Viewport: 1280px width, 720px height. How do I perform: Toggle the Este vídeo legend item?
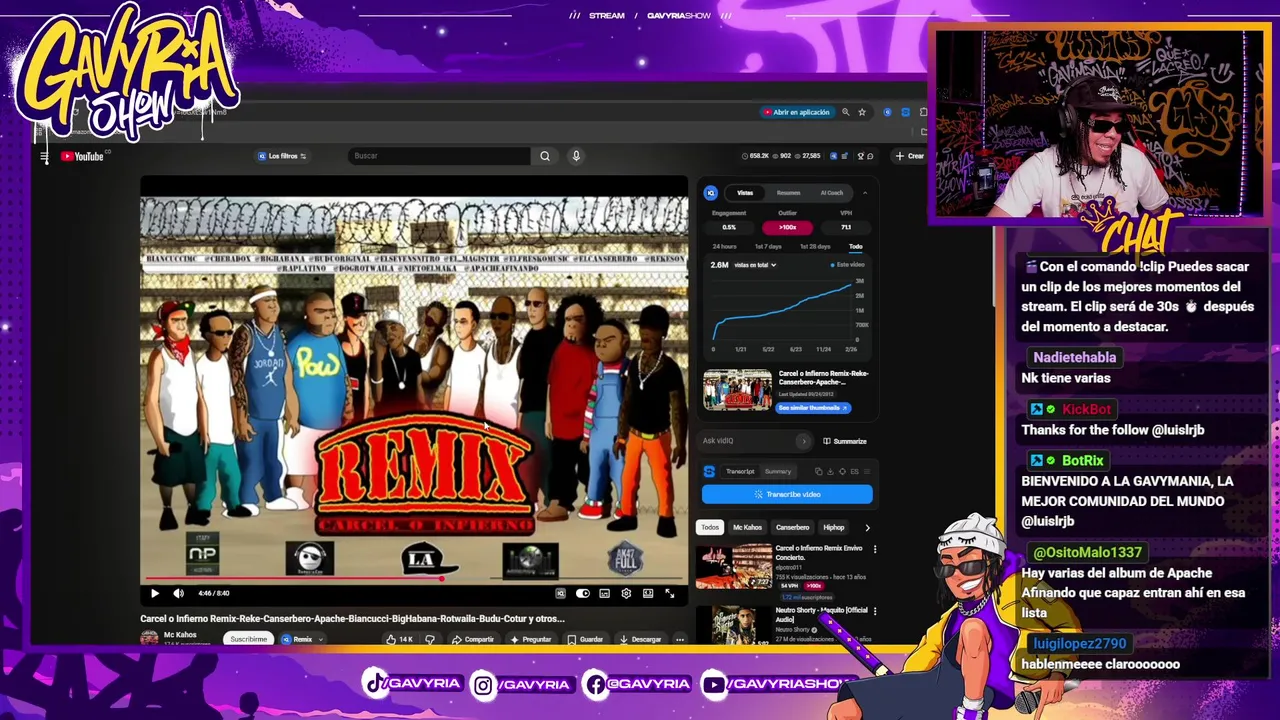[848, 265]
